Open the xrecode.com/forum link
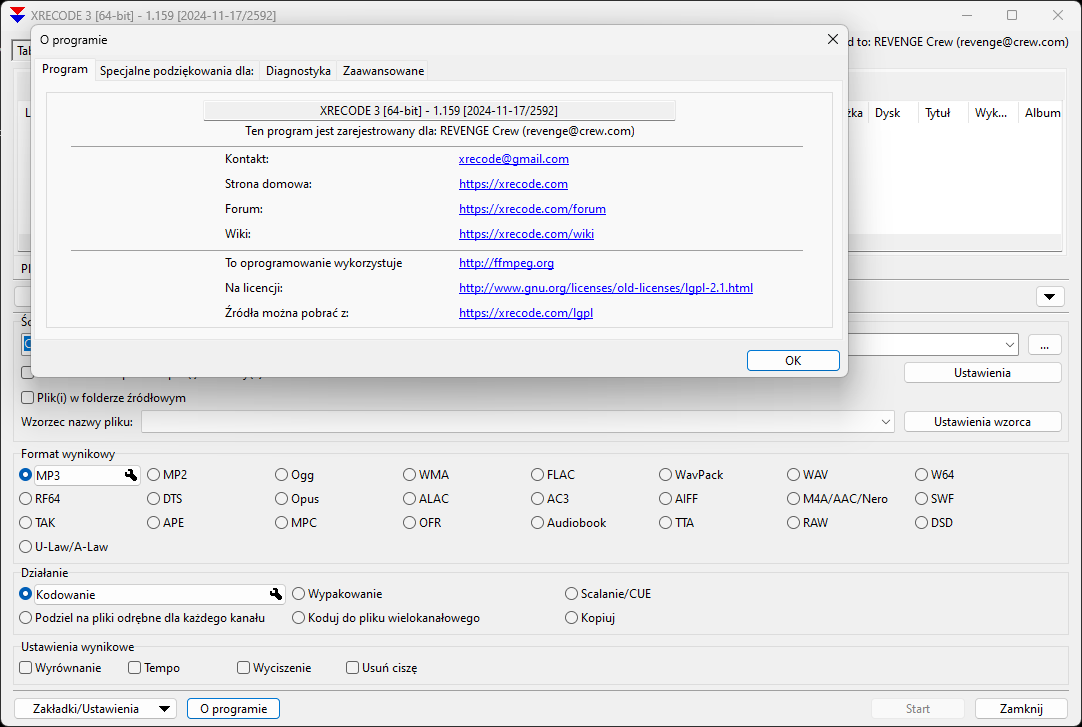The image size is (1082, 727). coord(532,209)
